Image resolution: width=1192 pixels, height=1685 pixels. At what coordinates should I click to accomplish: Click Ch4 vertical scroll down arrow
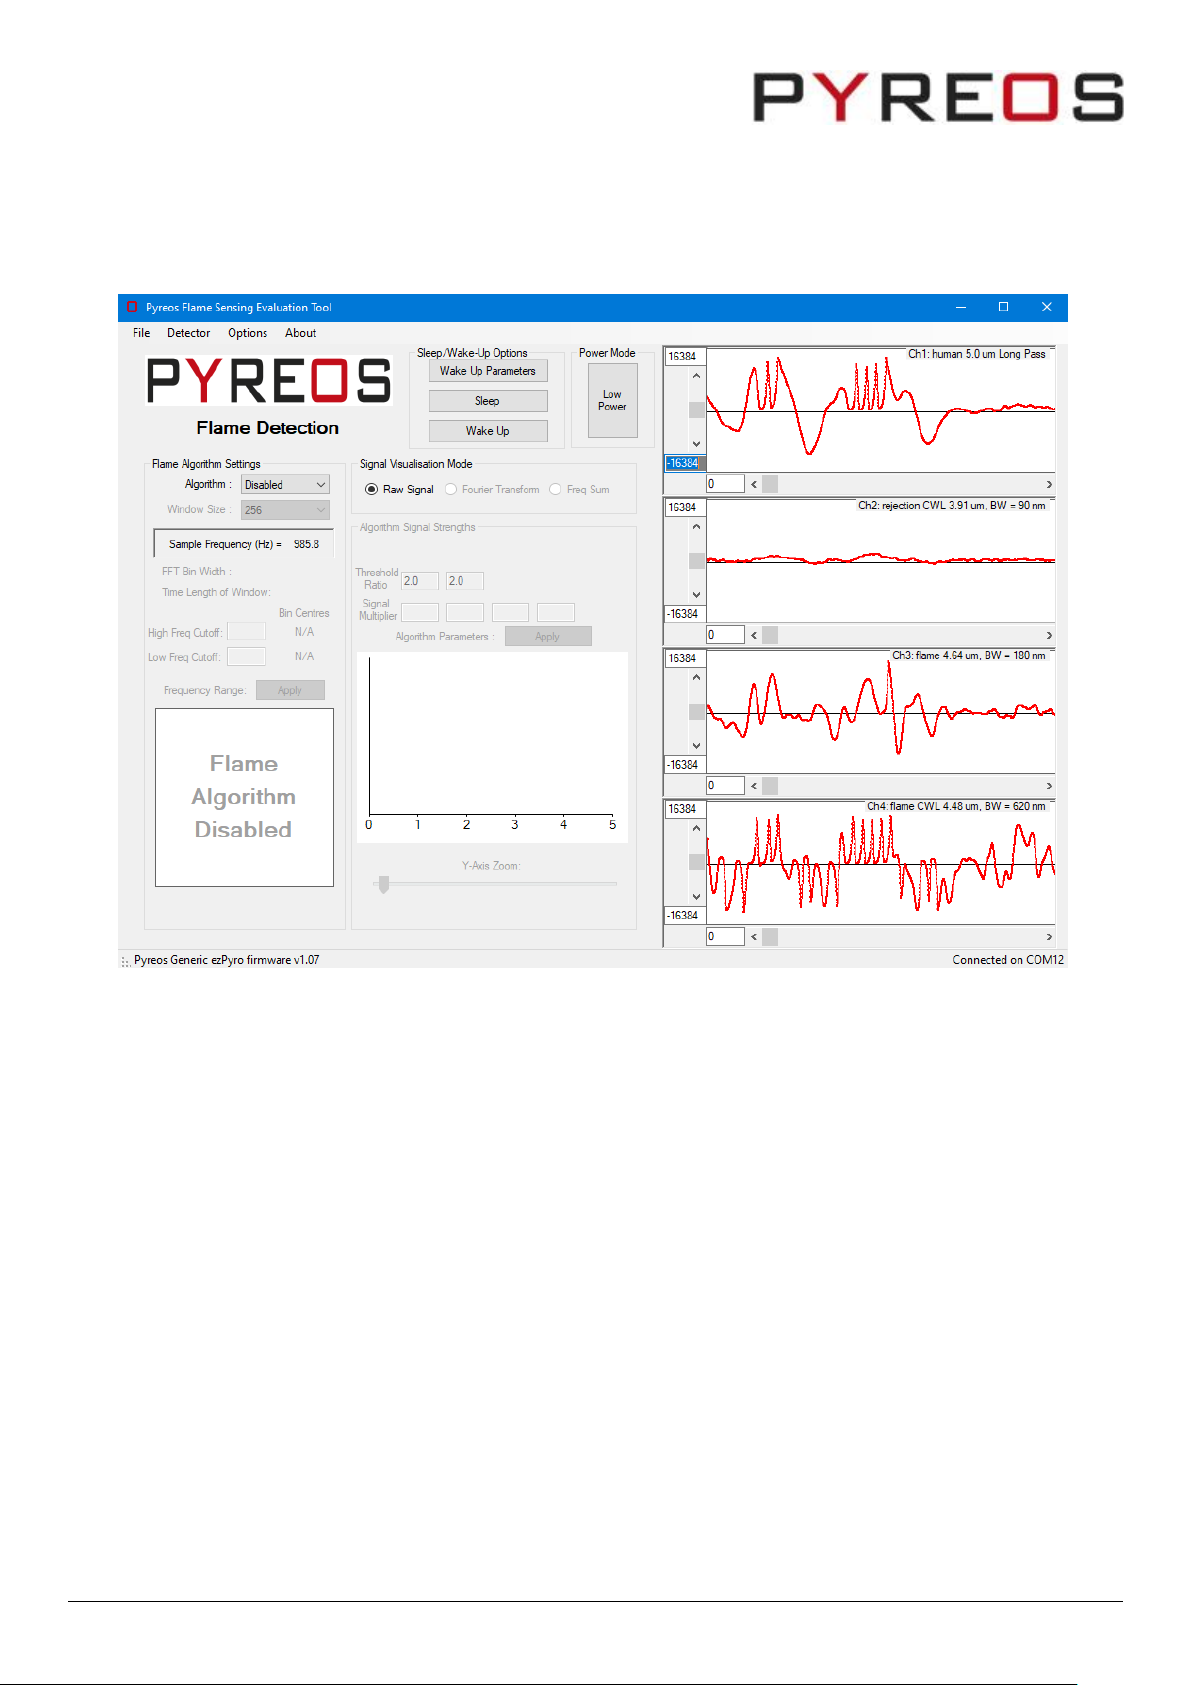[x=696, y=897]
